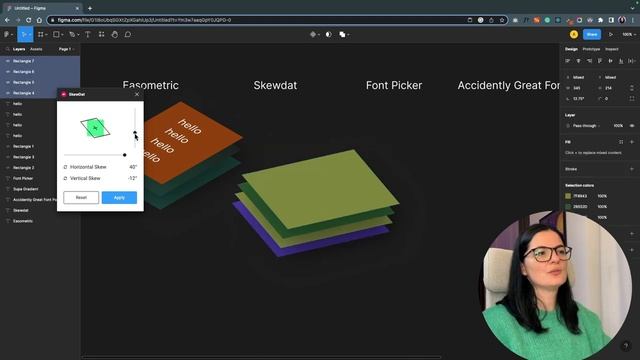The height and width of the screenshot is (360, 640).
Task: Select the Font Picker text layer
Action: 29,178
